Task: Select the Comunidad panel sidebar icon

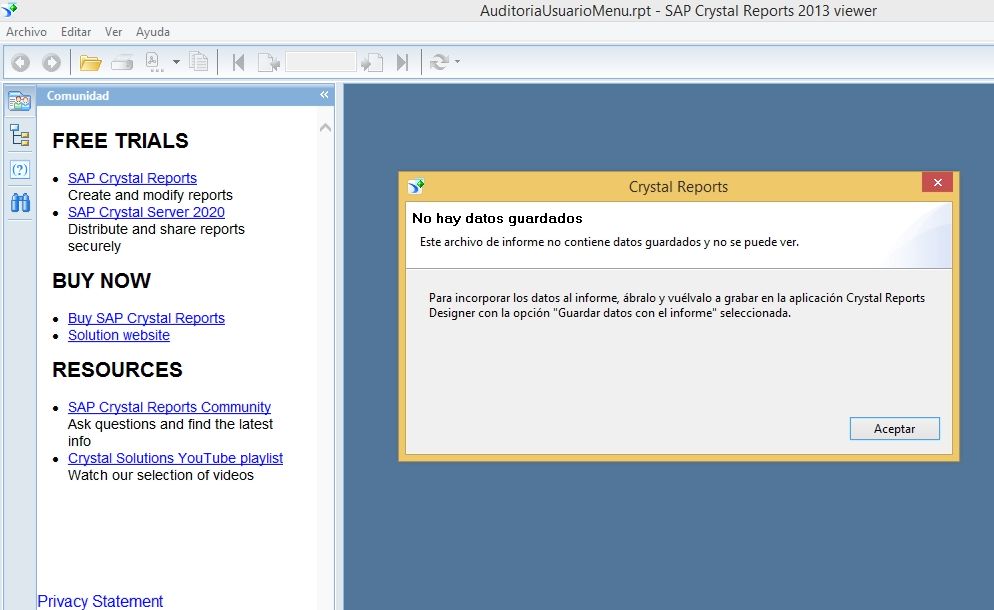Action: pos(20,101)
